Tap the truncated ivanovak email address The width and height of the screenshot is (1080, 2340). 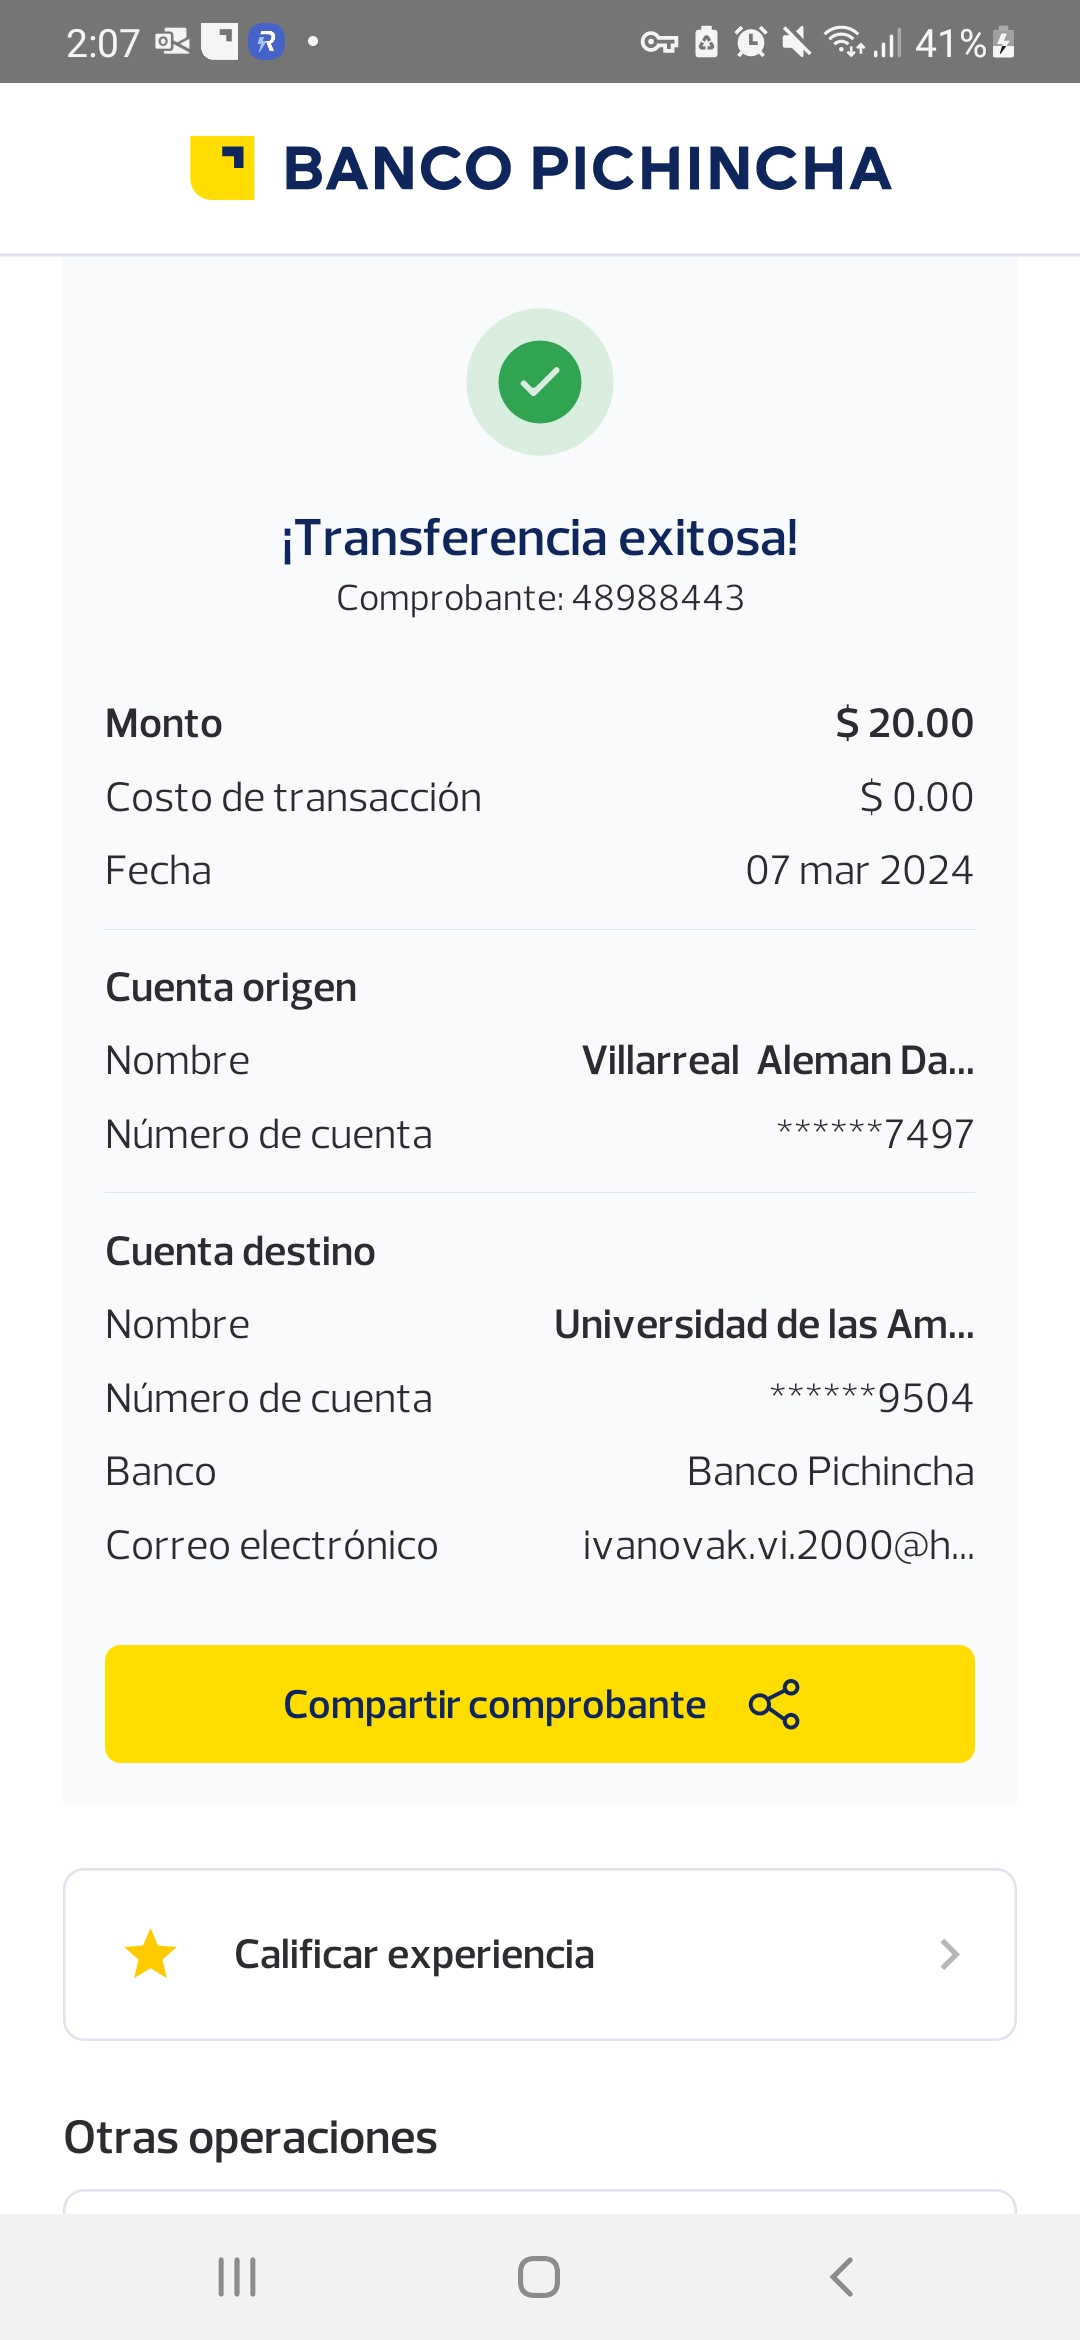778,1545
